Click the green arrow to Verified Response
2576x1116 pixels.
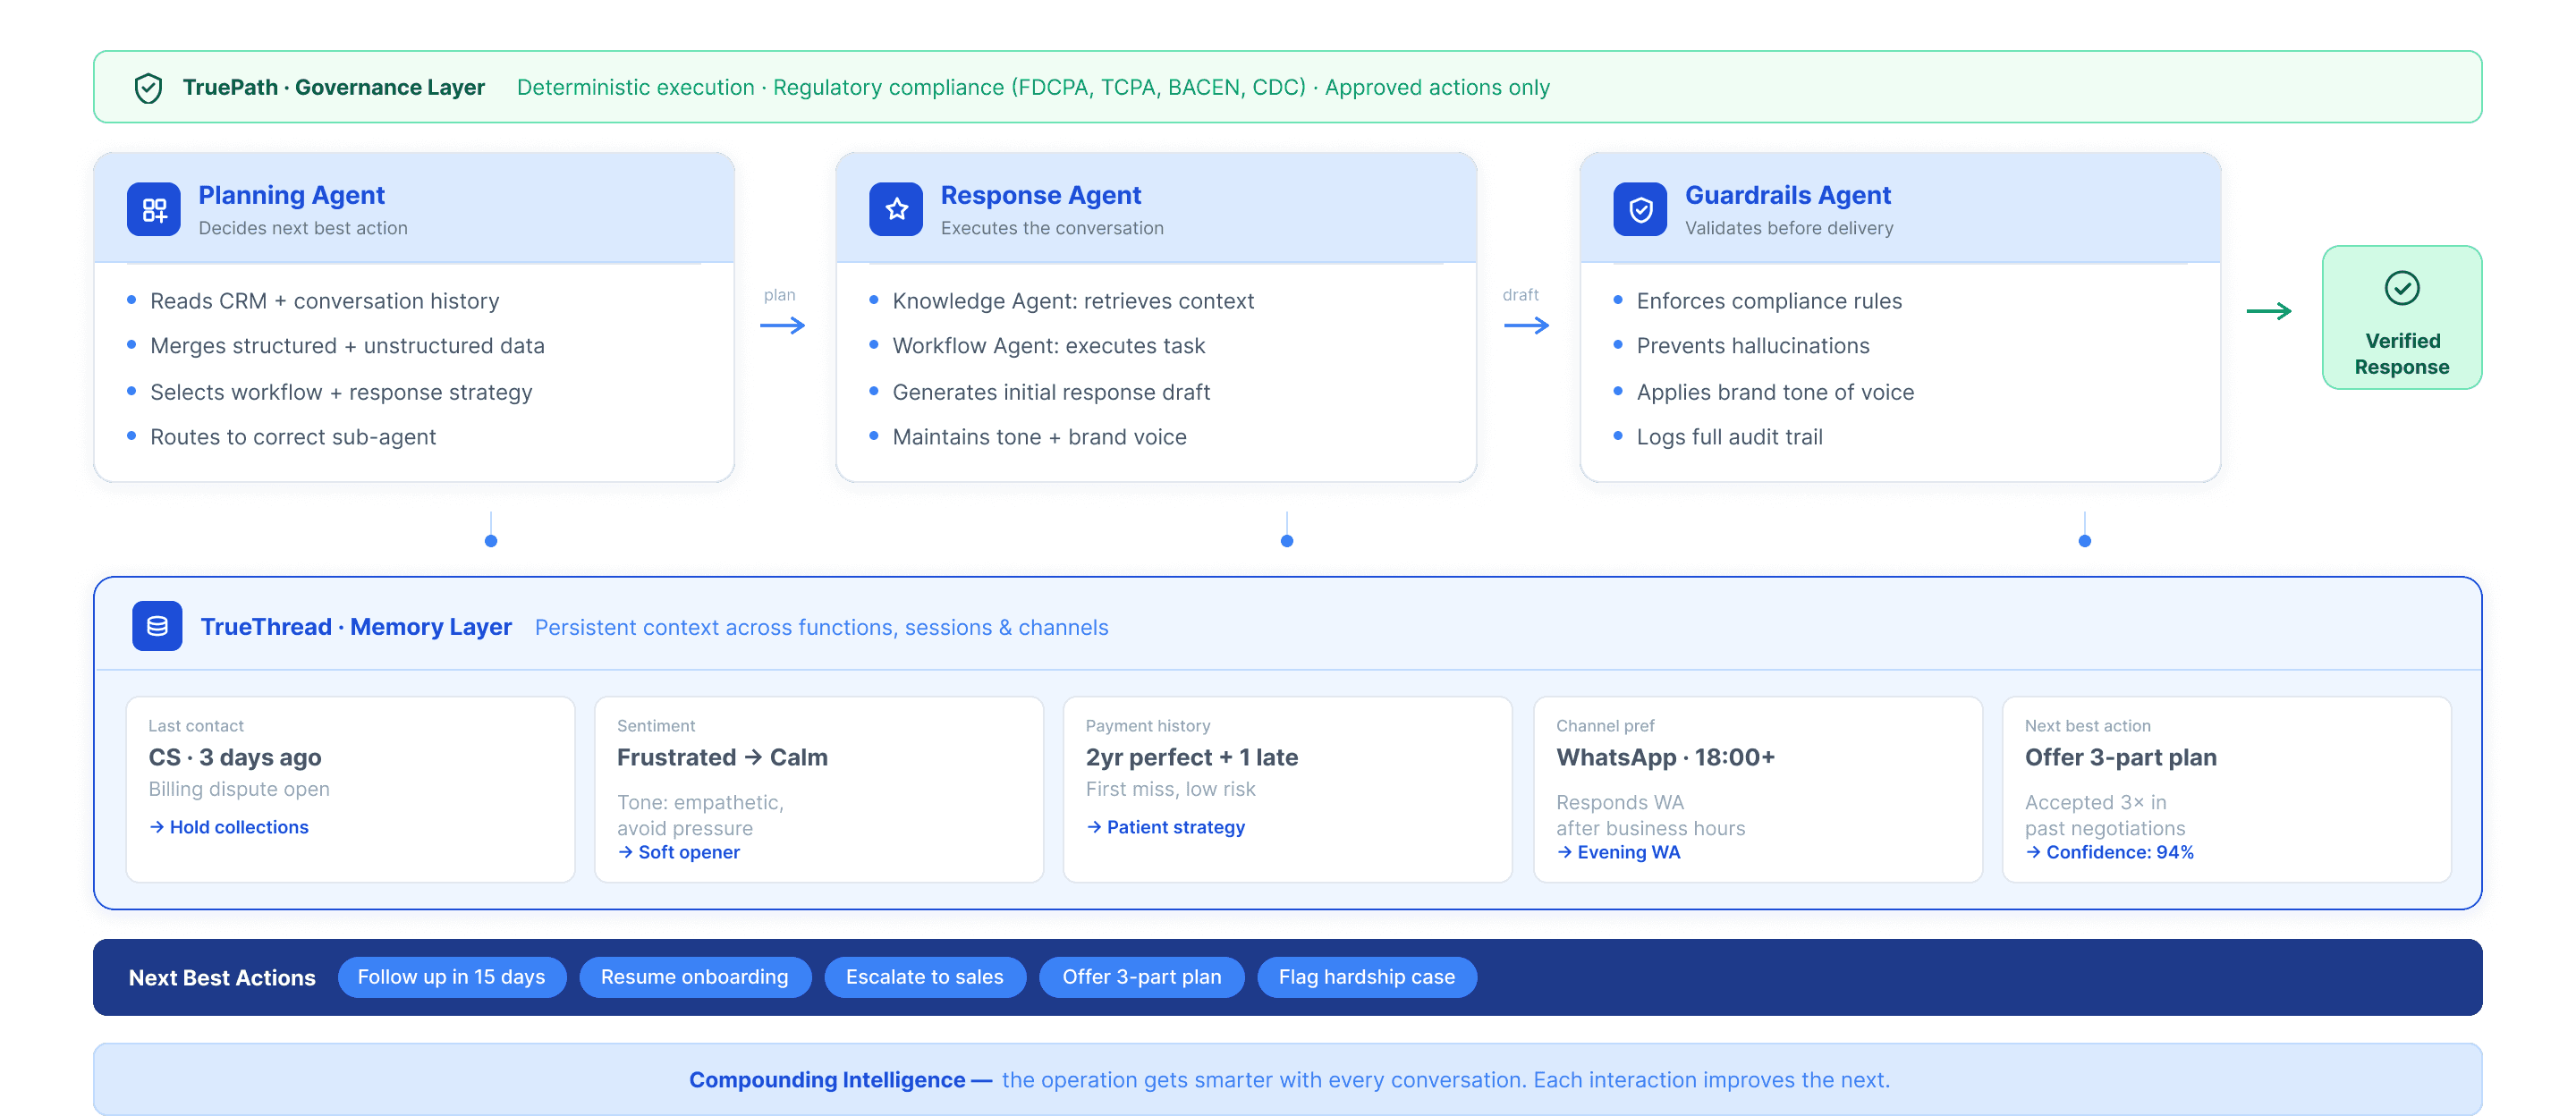pos(2268,312)
